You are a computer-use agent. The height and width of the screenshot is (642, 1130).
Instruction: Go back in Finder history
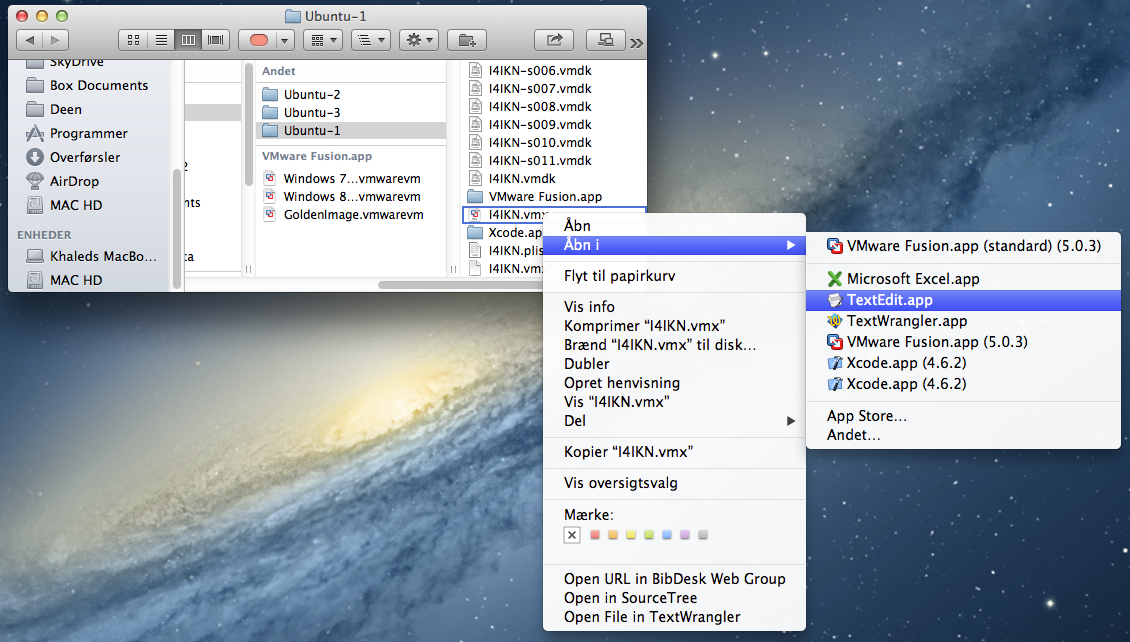30,40
